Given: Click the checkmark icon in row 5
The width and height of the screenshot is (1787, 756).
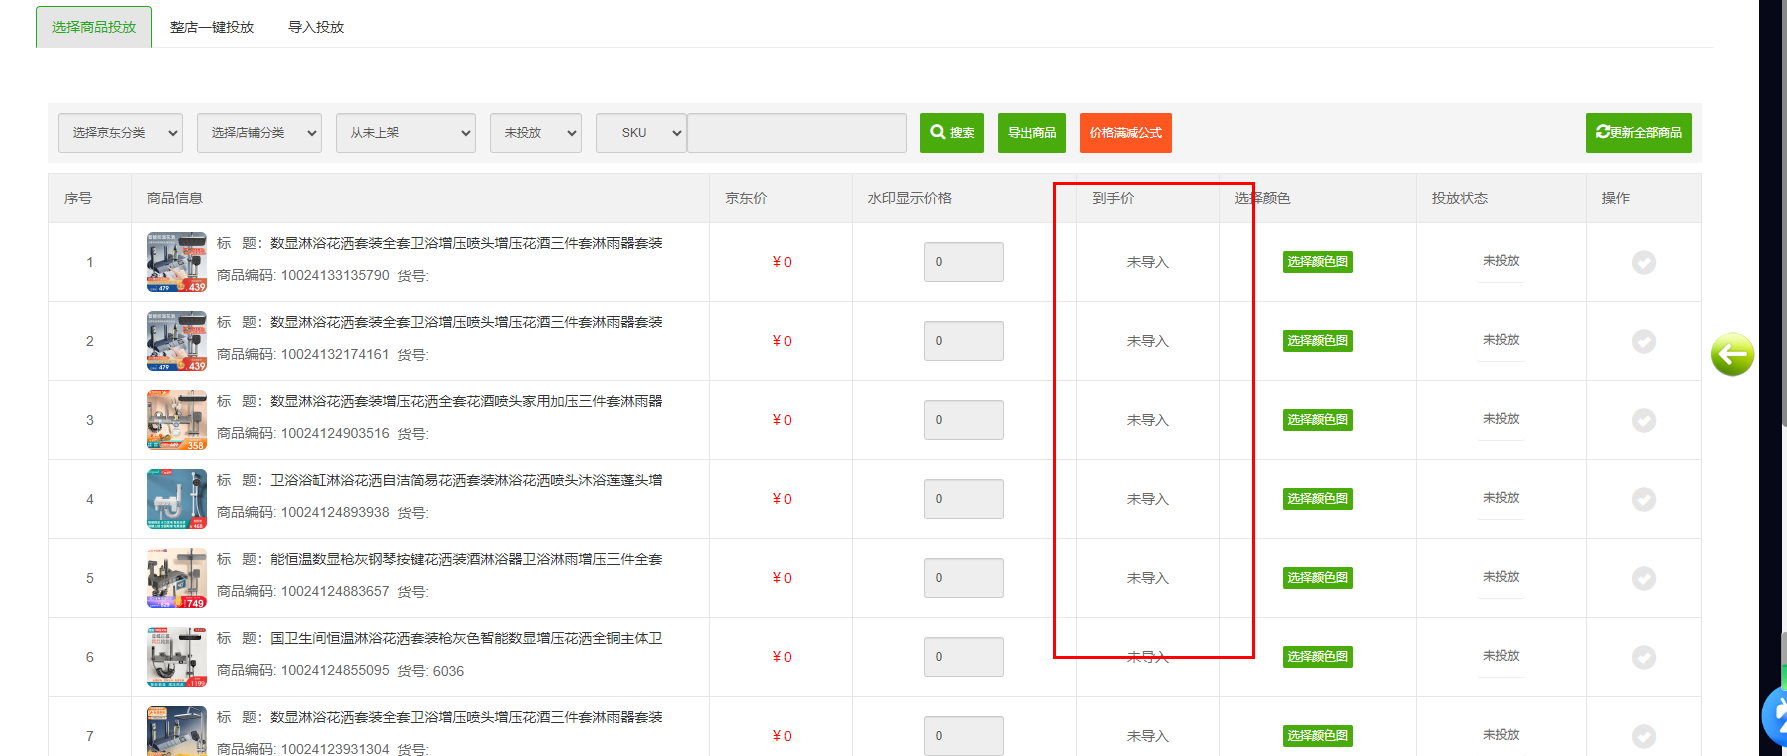Looking at the screenshot, I should click(1643, 578).
